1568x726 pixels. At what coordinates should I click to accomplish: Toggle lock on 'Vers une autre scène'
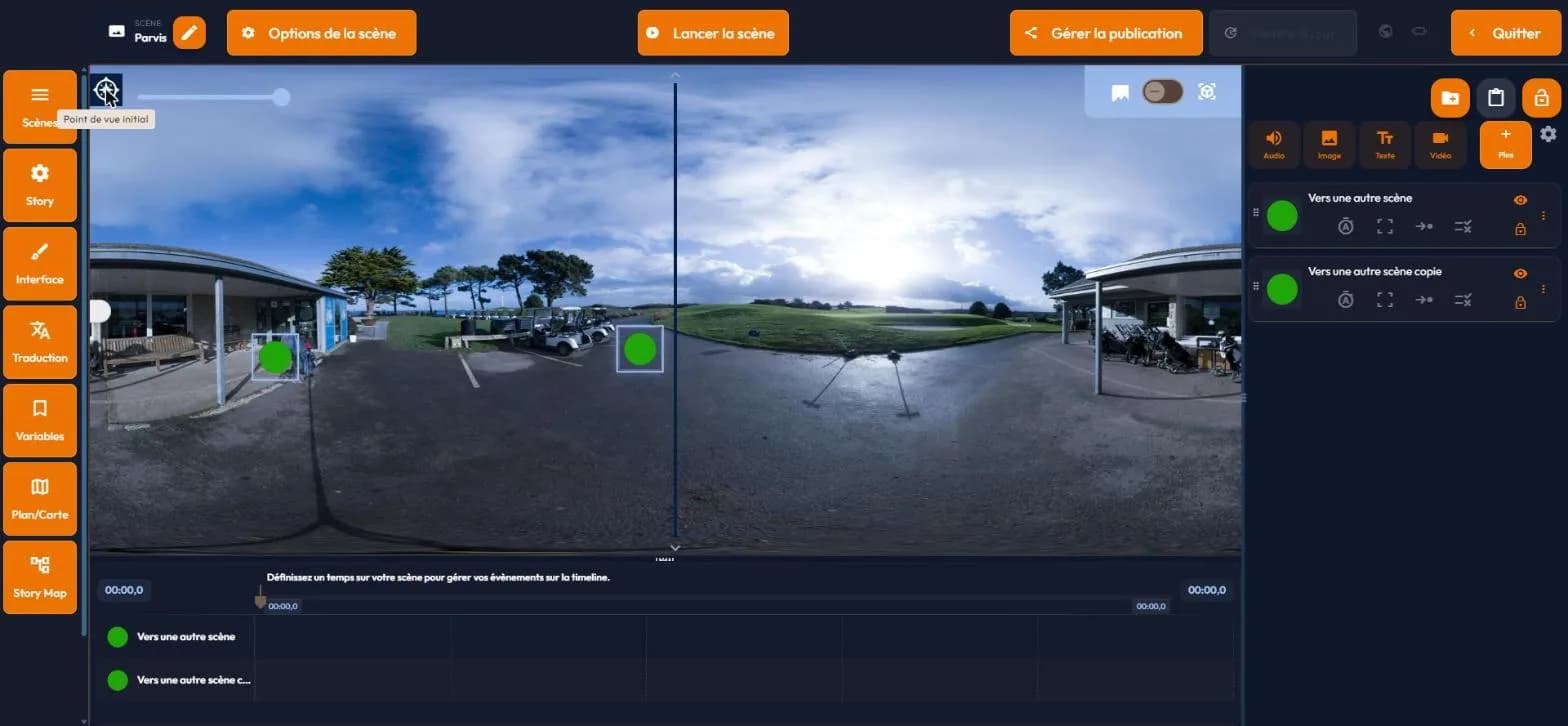pyautogui.click(x=1520, y=229)
